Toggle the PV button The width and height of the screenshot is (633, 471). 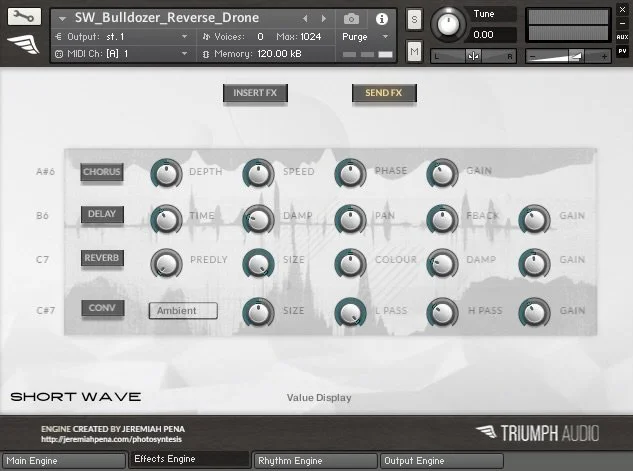[x=622, y=51]
